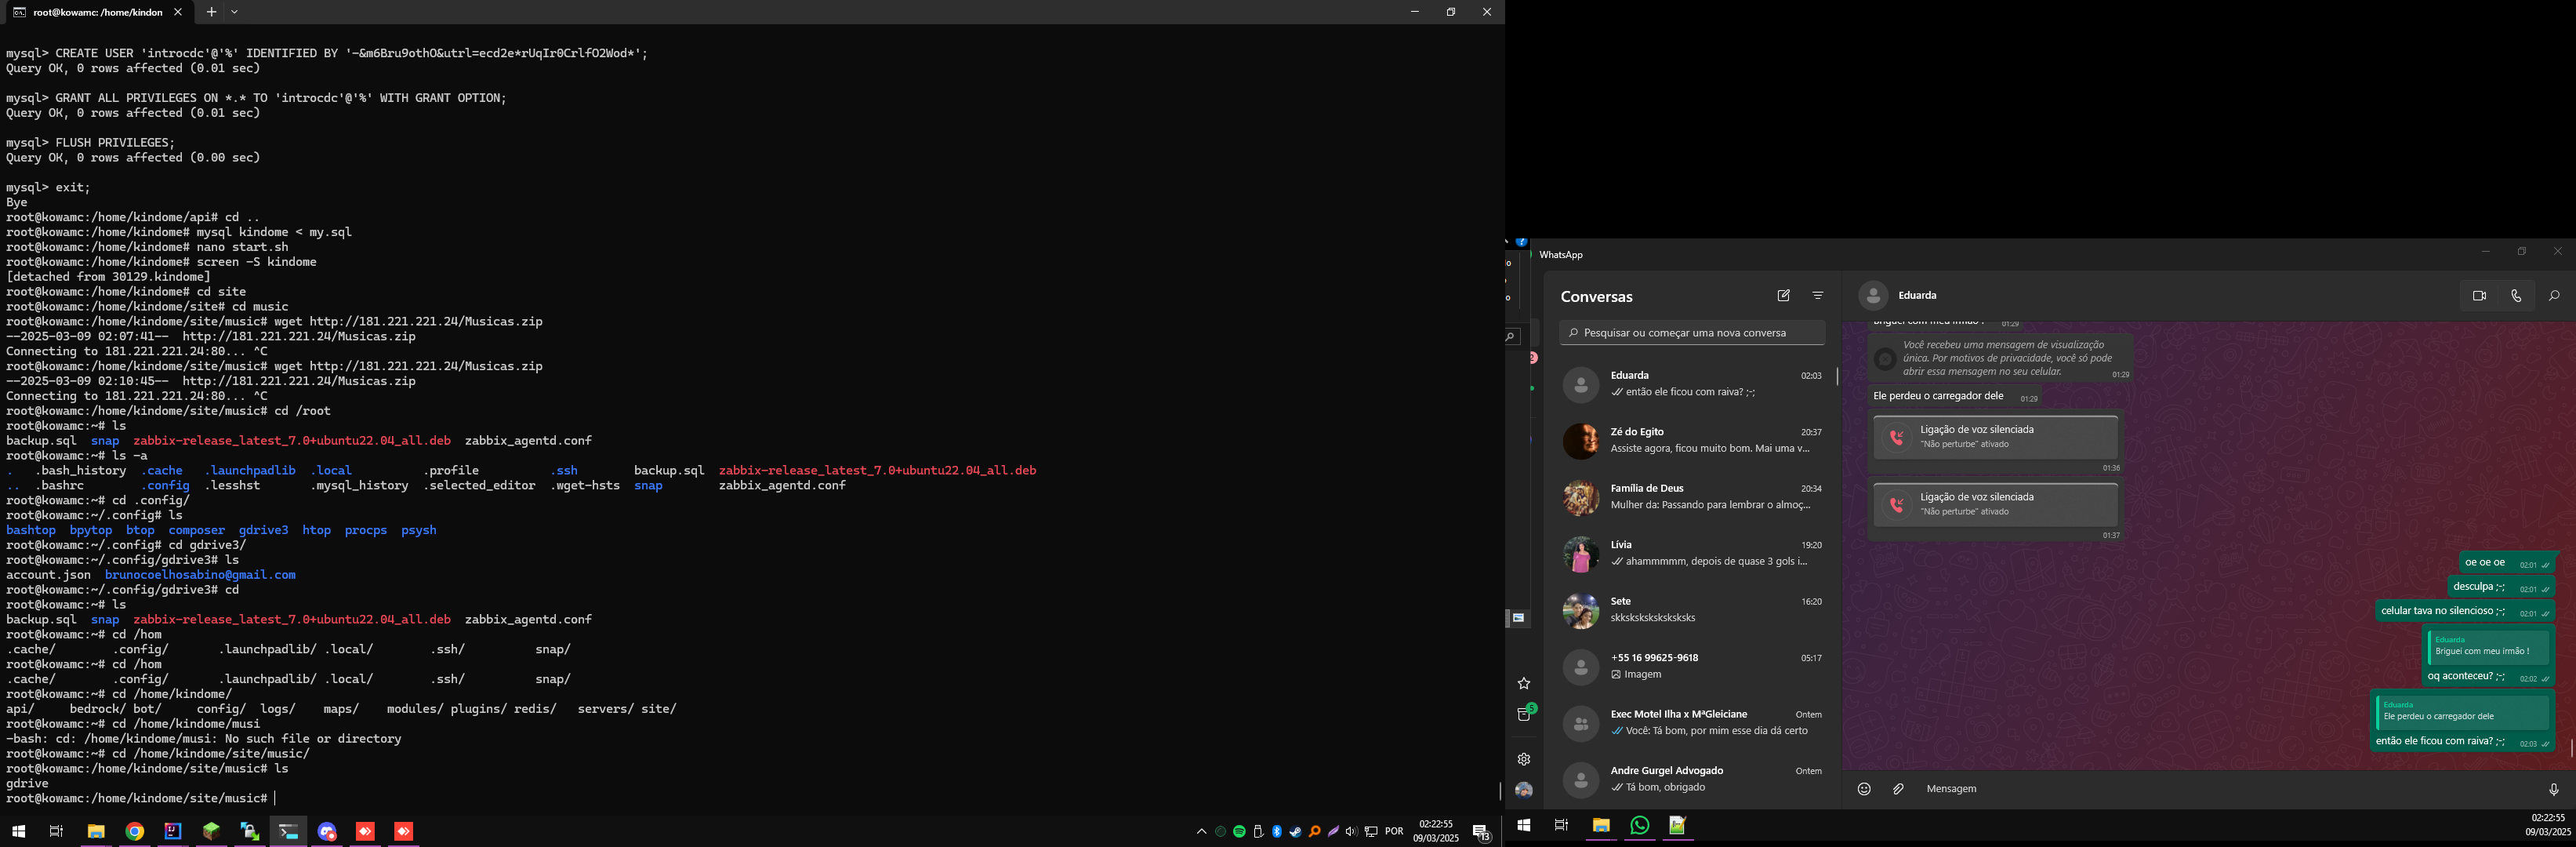Open the clock showing 02:22:55 on left taskbar
The height and width of the screenshot is (847, 2576).
1436,832
